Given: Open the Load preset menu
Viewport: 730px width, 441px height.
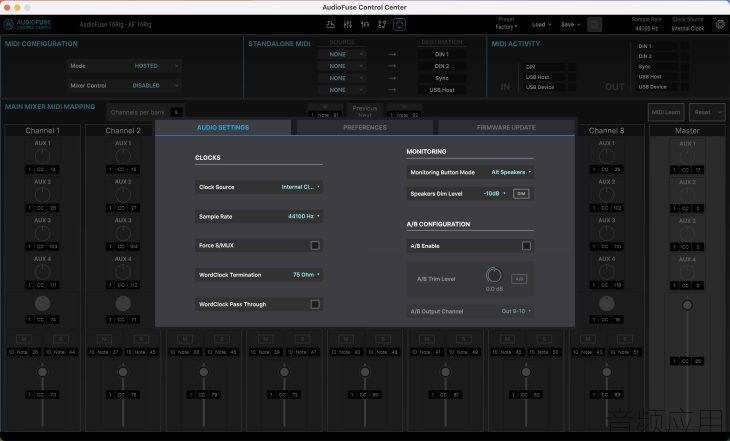Looking at the screenshot, I should click(x=541, y=25).
